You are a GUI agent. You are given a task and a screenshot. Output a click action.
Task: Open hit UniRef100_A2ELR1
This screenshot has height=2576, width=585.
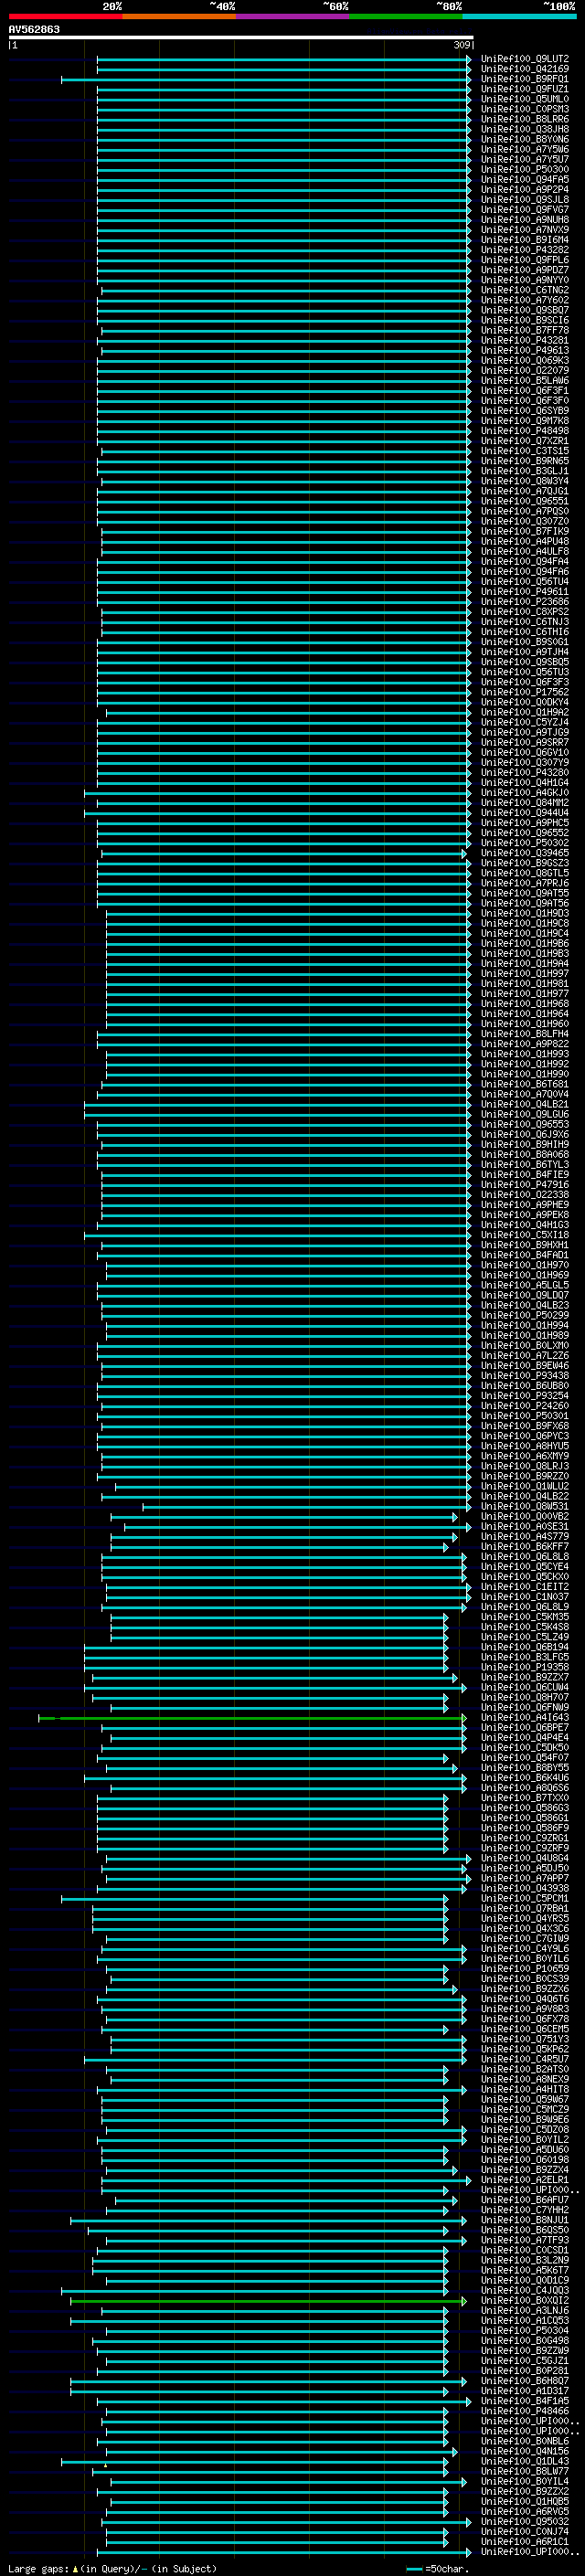(524, 2180)
